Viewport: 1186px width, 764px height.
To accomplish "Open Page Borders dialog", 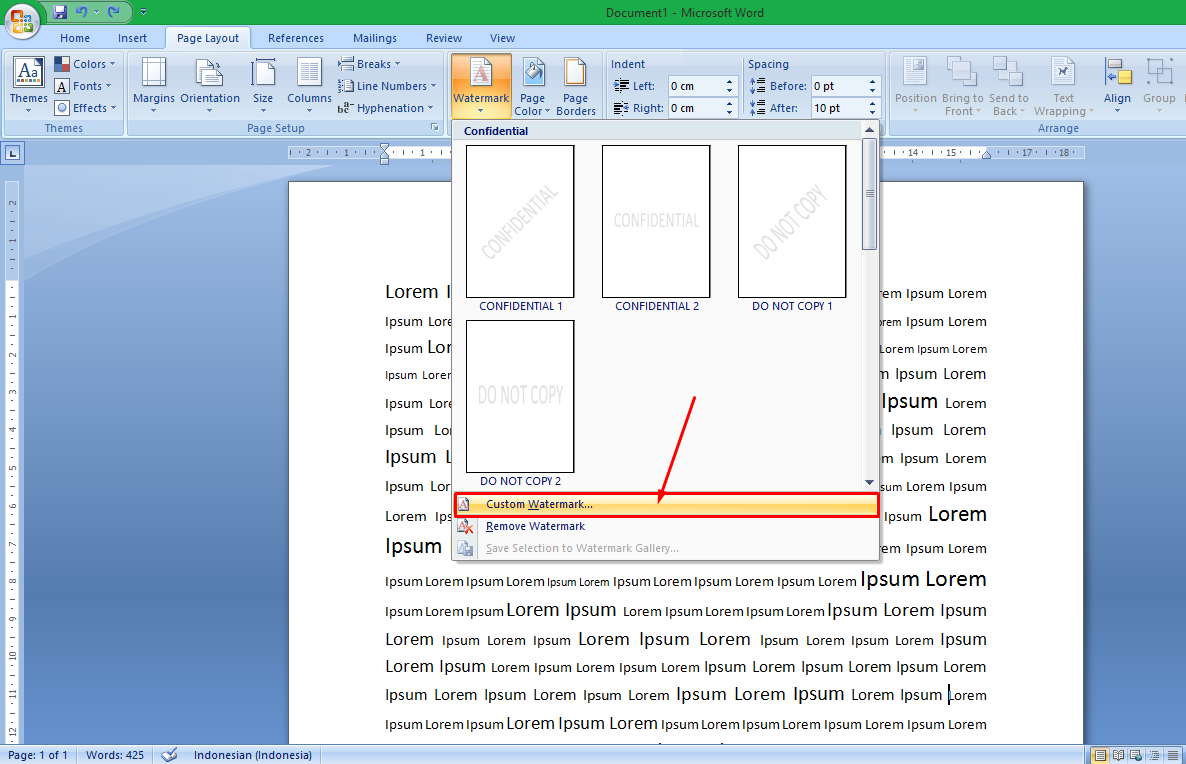I will coord(576,86).
